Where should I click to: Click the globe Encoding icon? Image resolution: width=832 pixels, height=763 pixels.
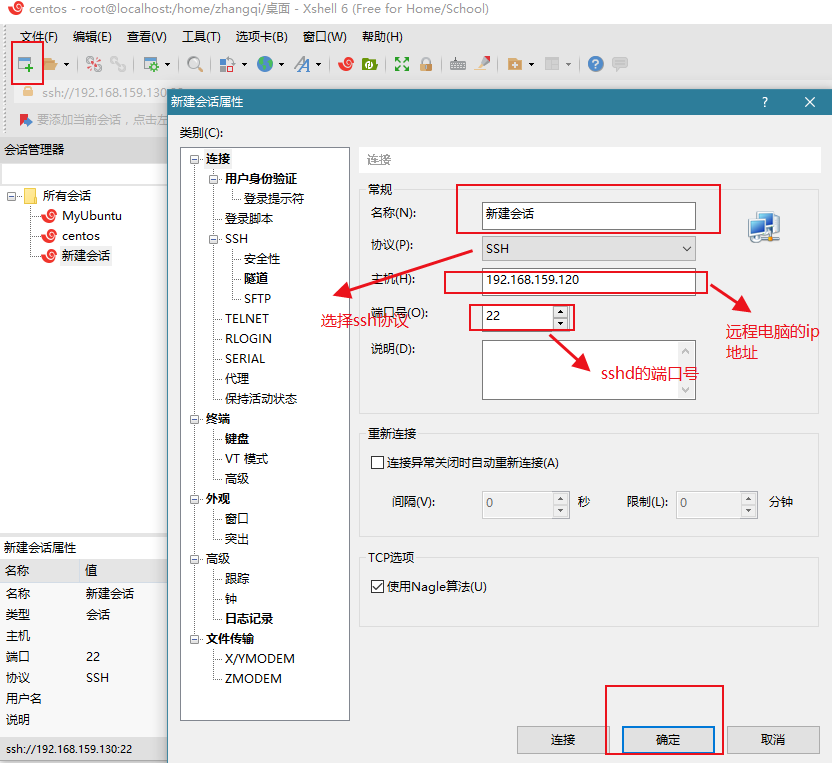click(265, 64)
